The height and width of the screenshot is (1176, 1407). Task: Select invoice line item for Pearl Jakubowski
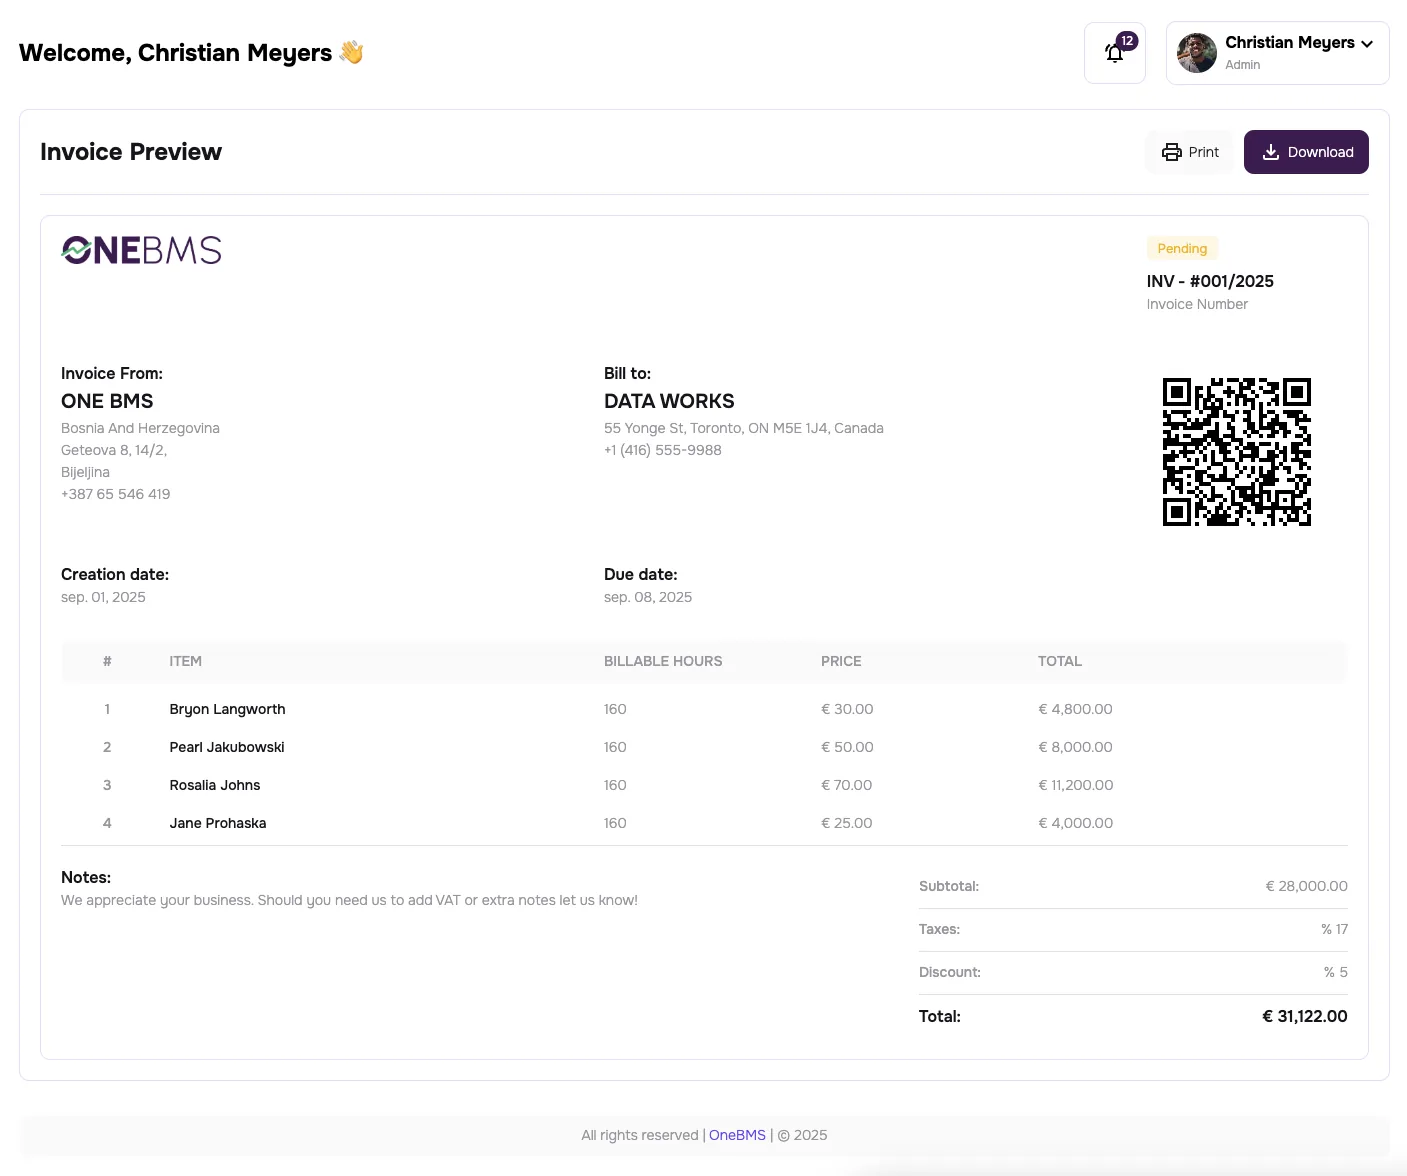pyautogui.click(x=227, y=747)
